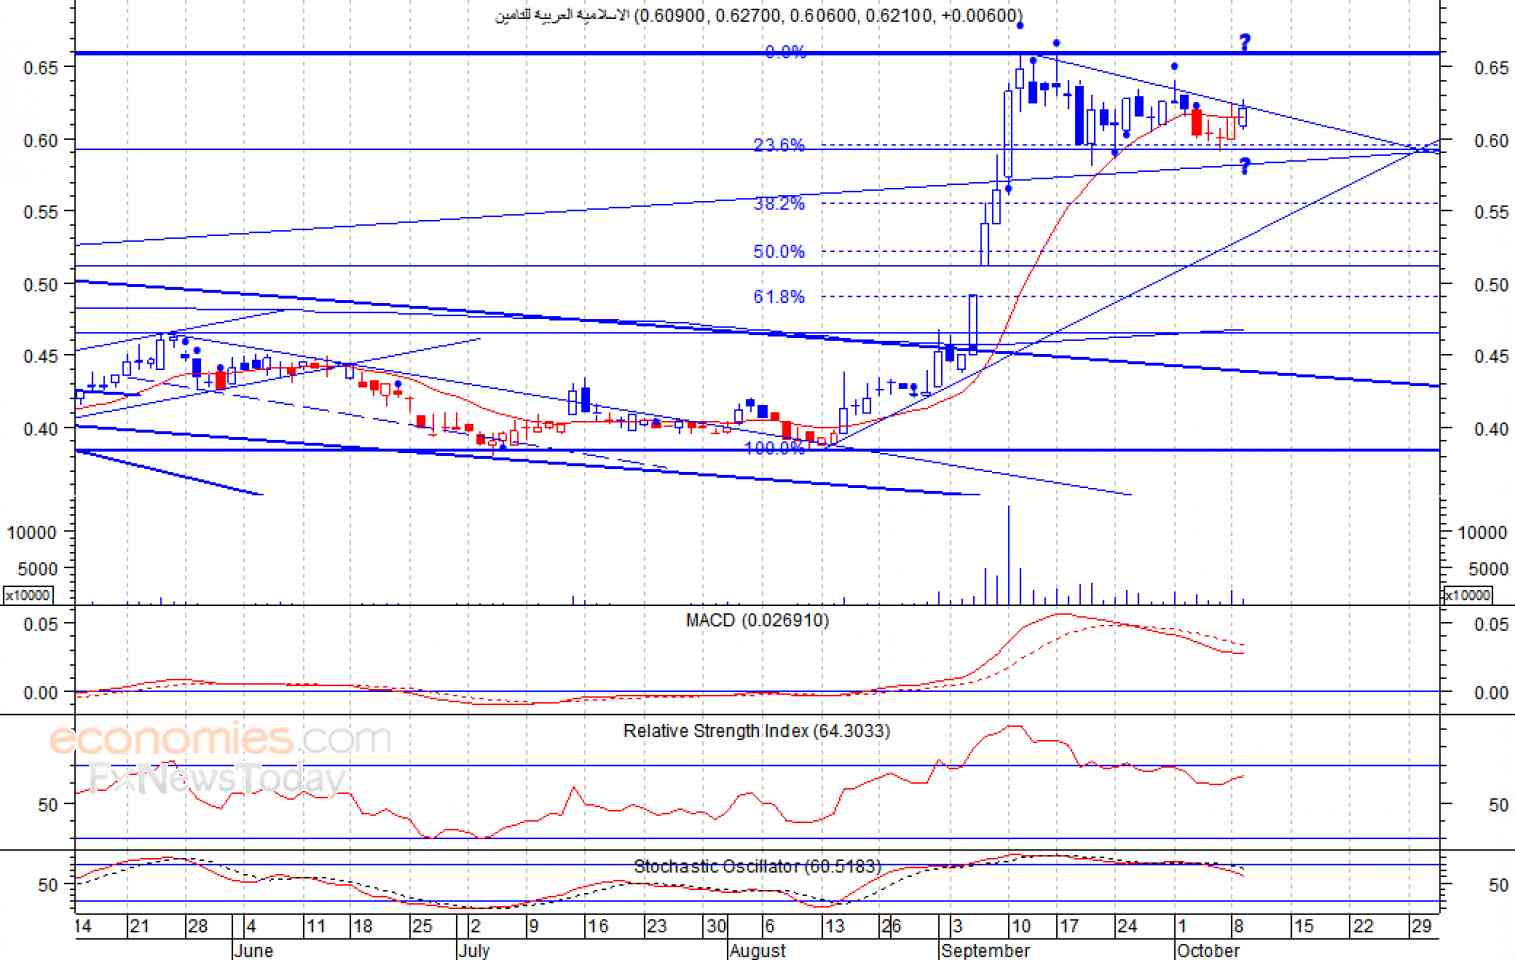Image resolution: width=1515 pixels, height=960 pixels.
Task: Select date label 17 on the date axis
Action: [1069, 926]
